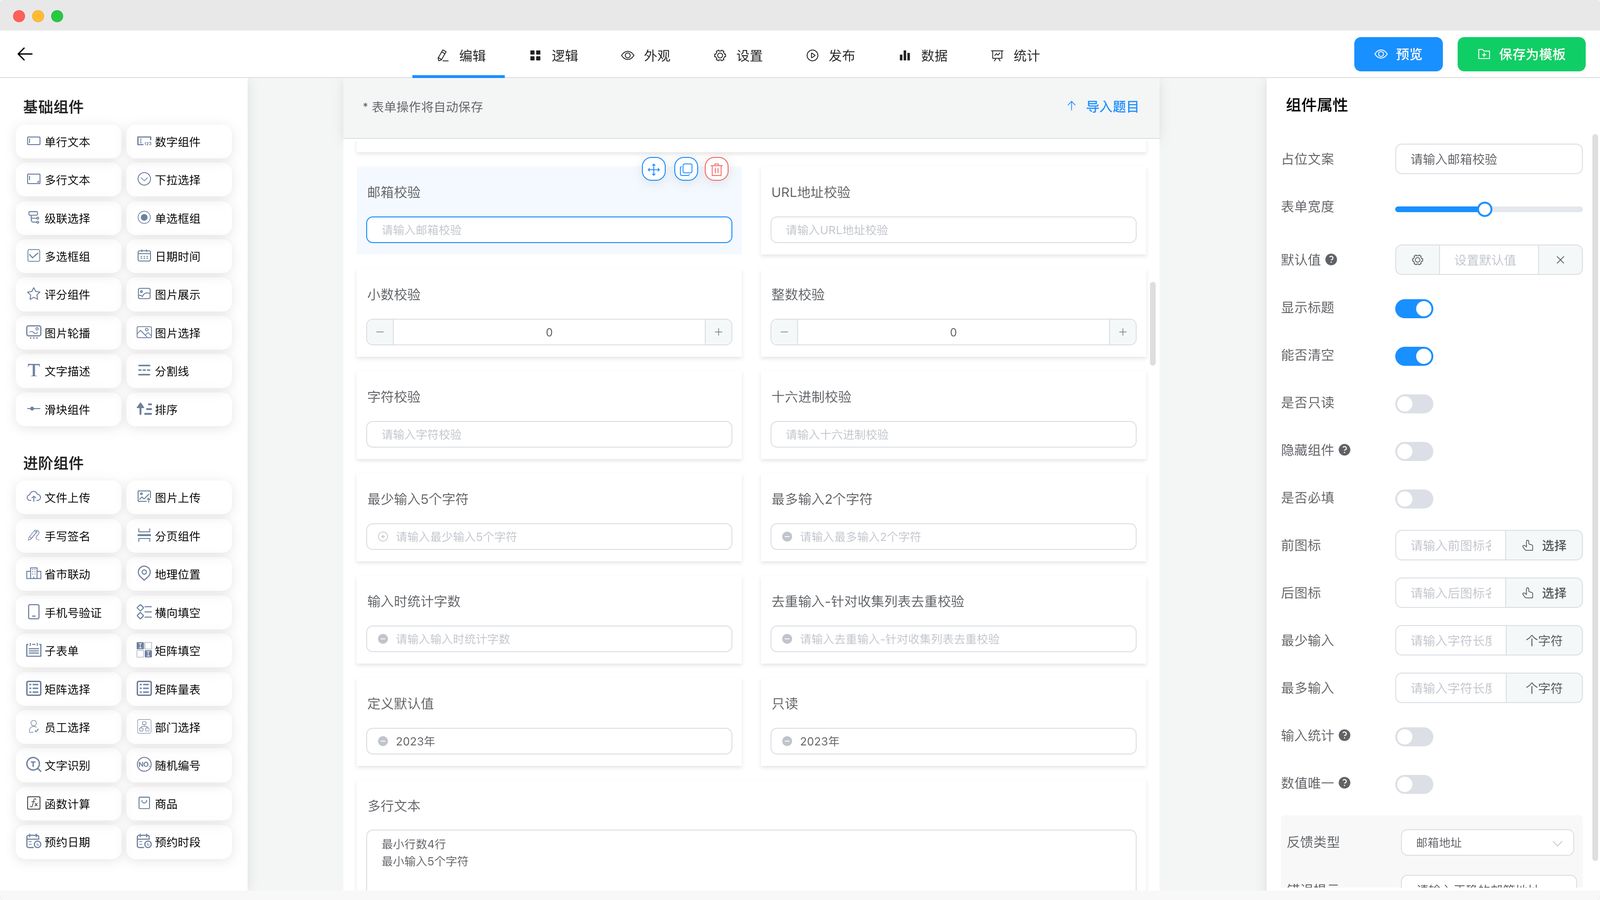1600x900 pixels.
Task: Enable the 输入统计 switch
Action: [x=1414, y=737]
